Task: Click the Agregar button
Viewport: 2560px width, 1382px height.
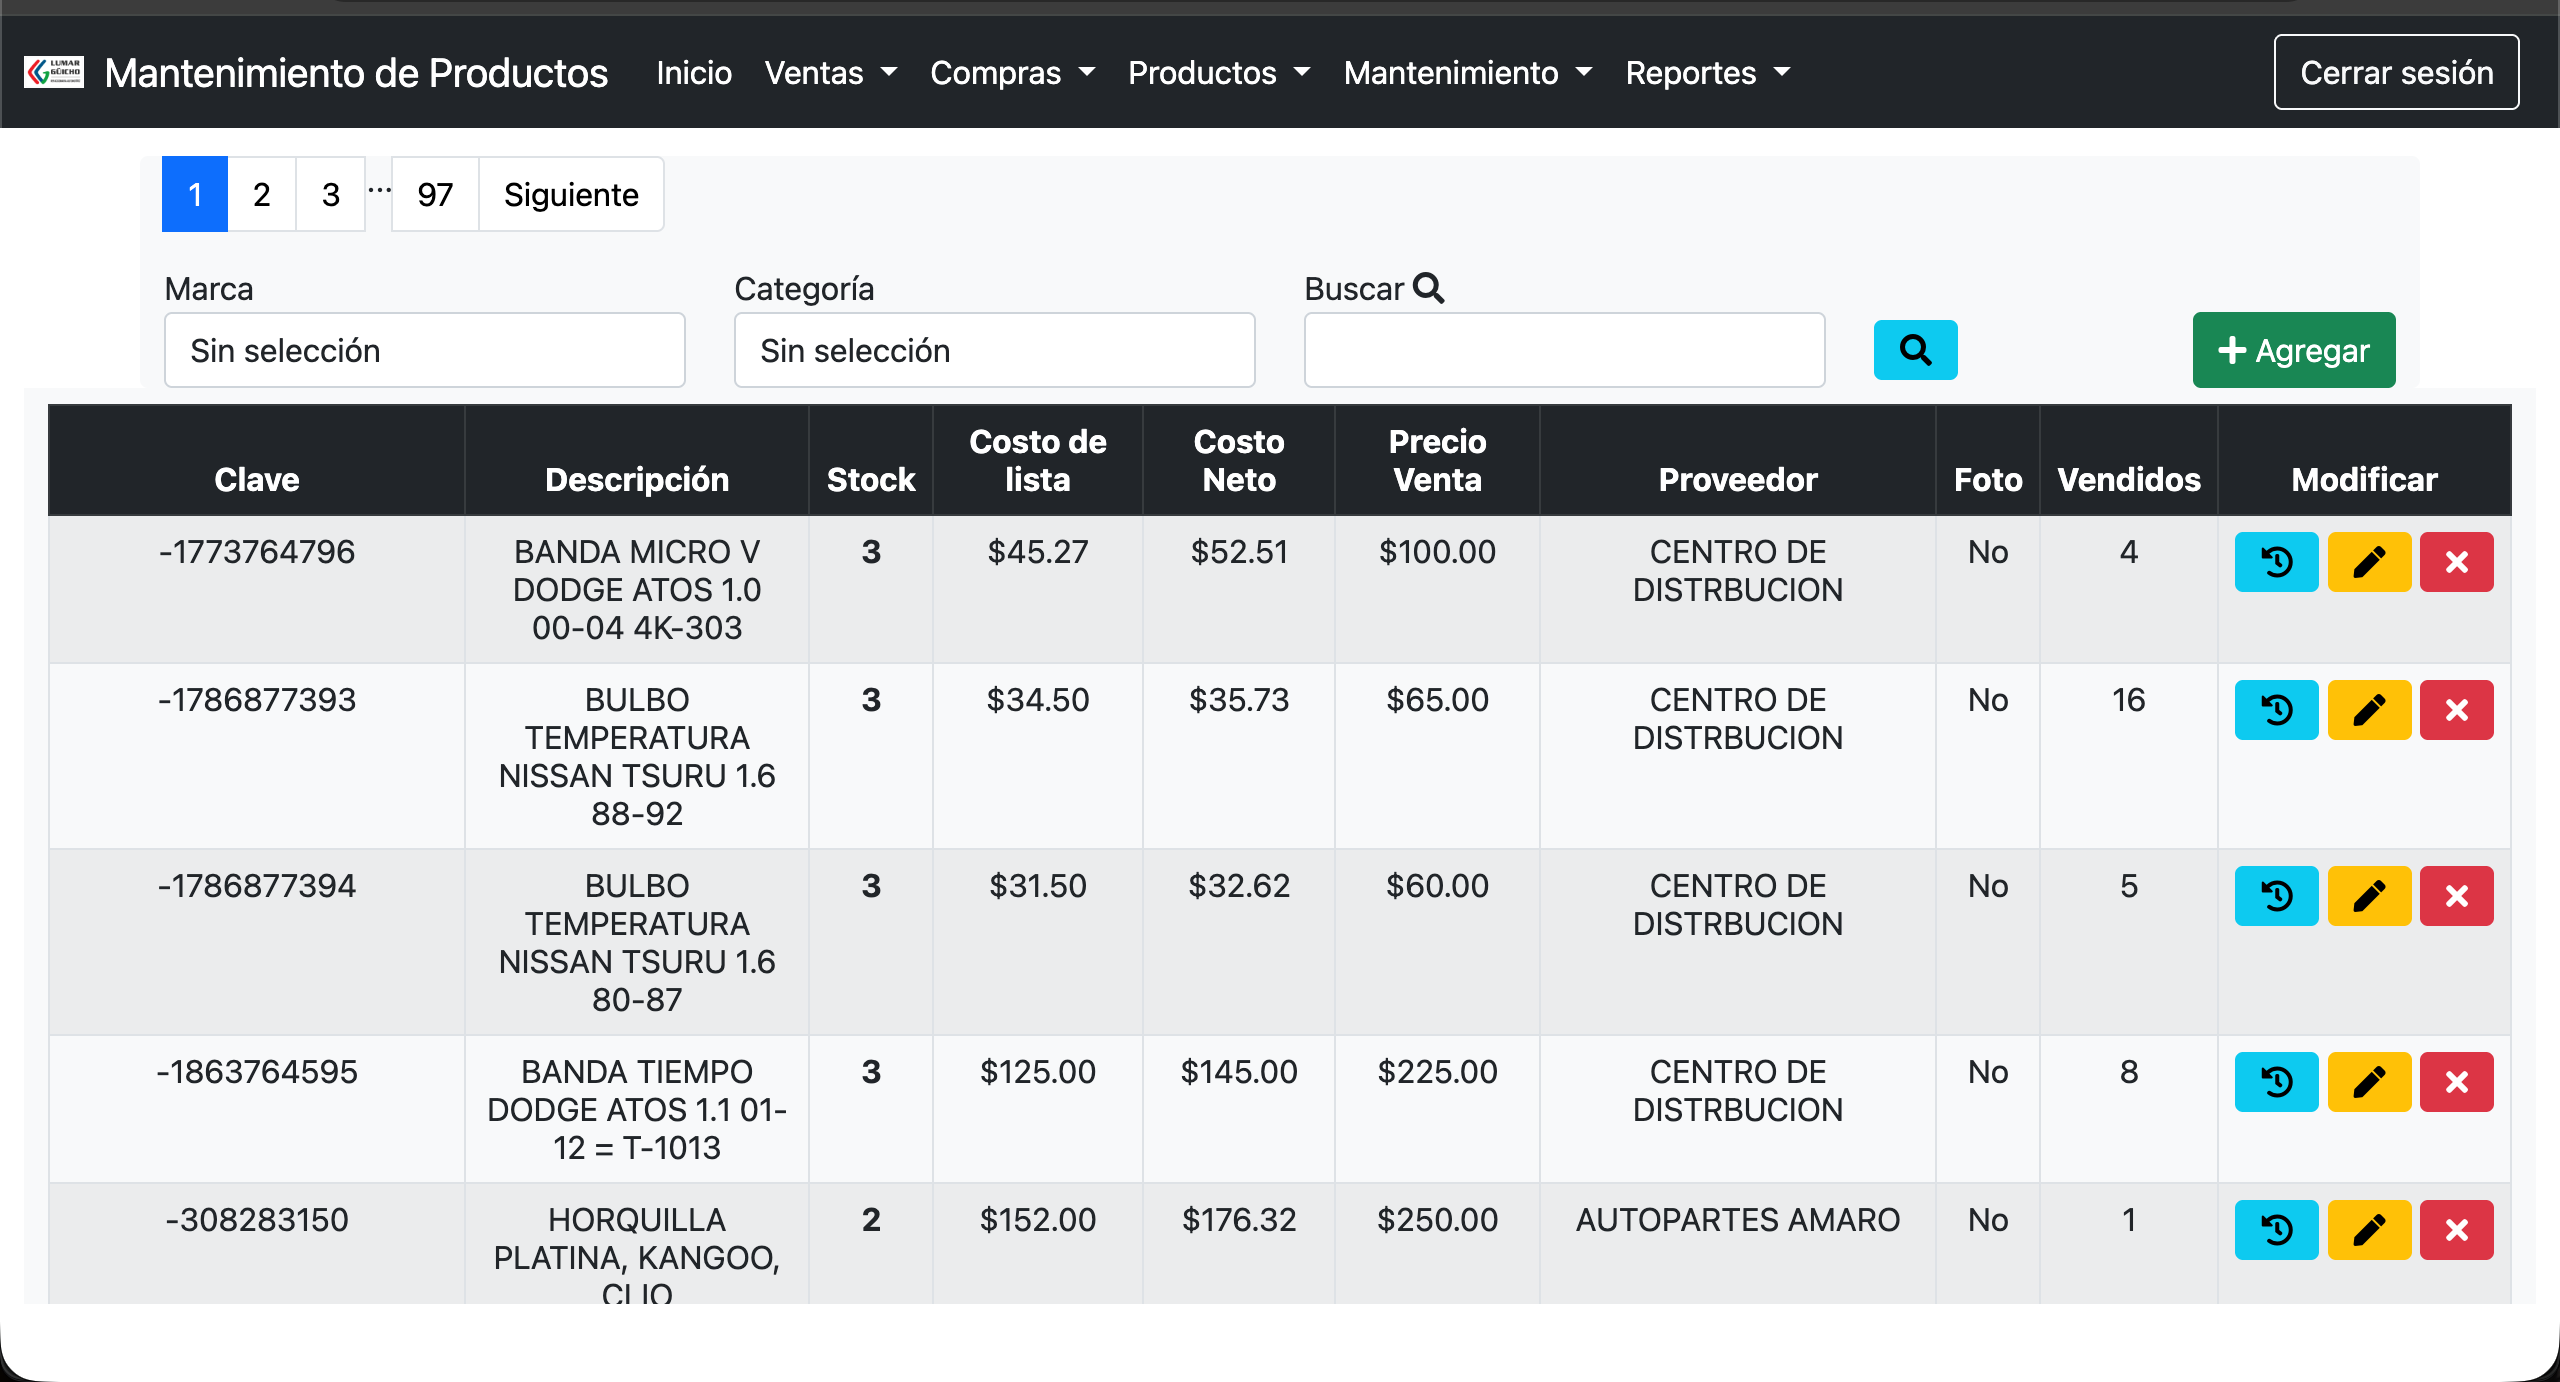Action: coord(2294,350)
